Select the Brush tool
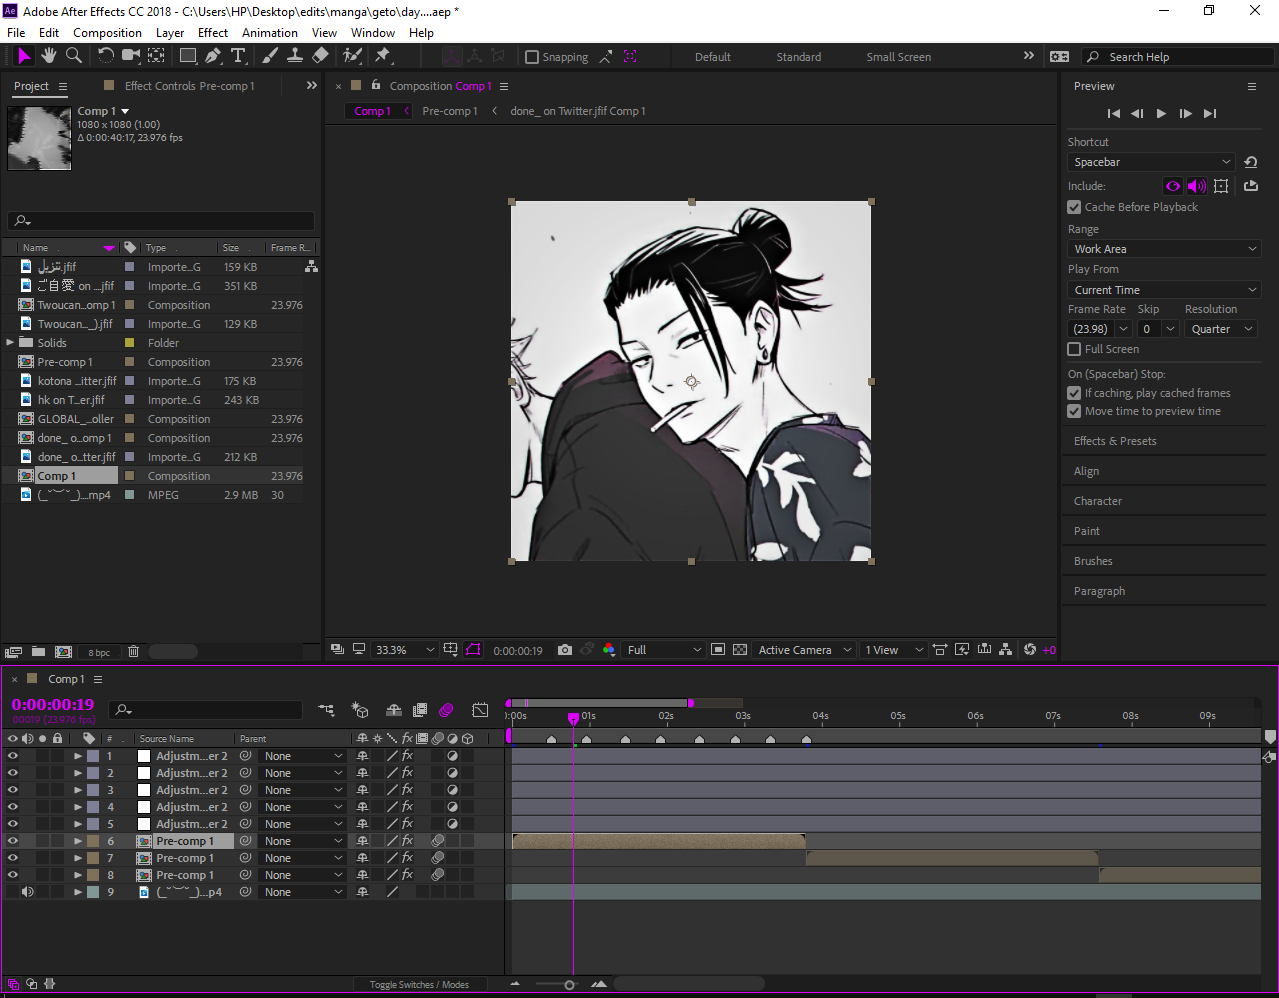The image size is (1279, 998). [270, 56]
